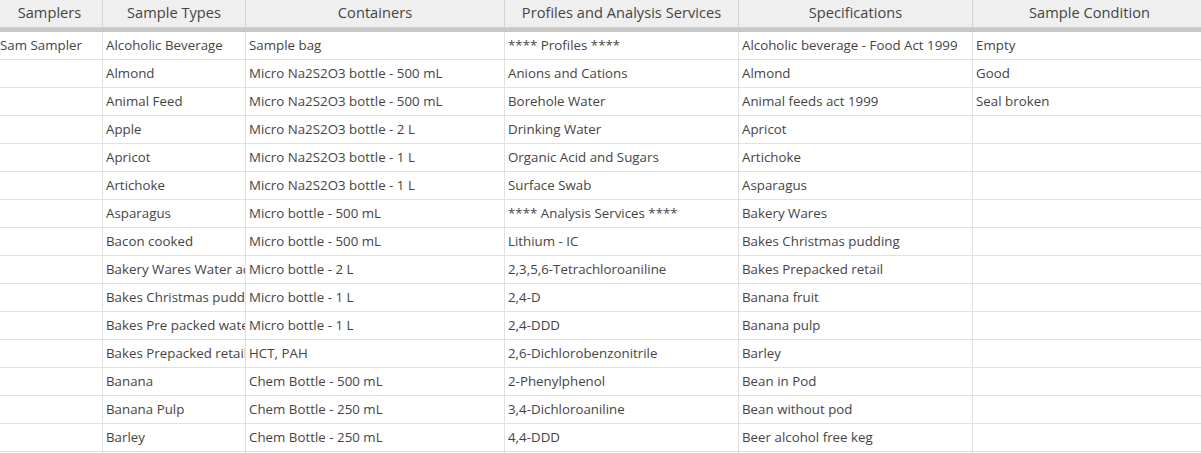This screenshot has width=1201, height=453.
Task: Select Micro Na2S2O3 bottle - 2 L
Action: click(332, 130)
